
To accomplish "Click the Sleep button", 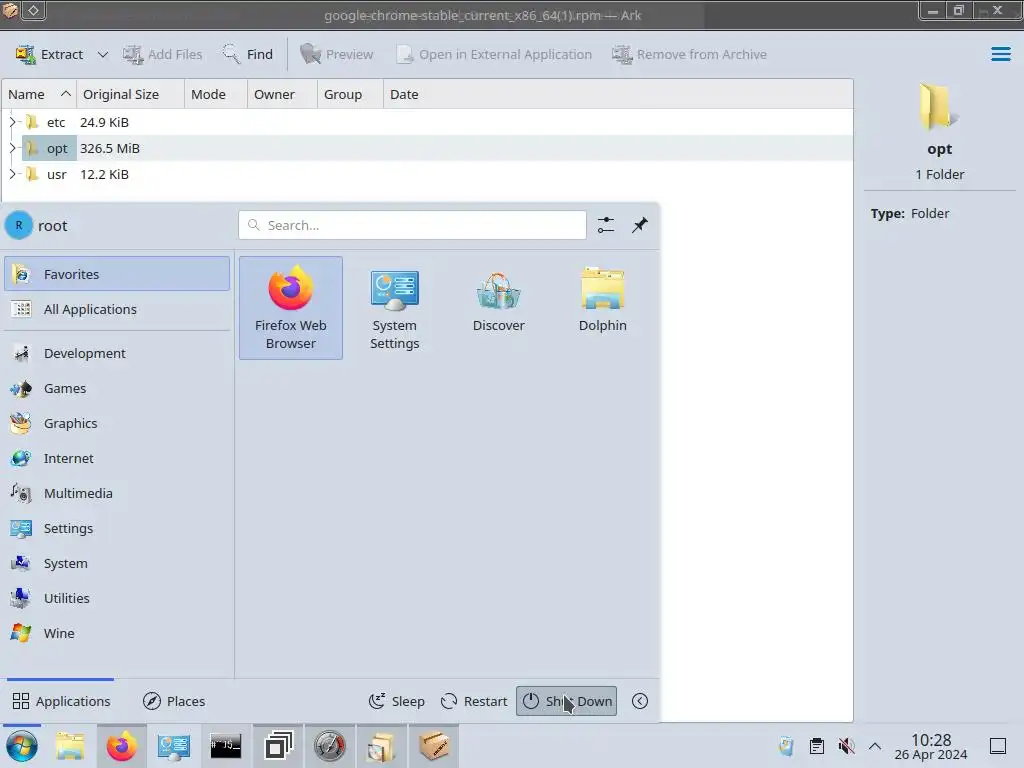I will click(397, 701).
